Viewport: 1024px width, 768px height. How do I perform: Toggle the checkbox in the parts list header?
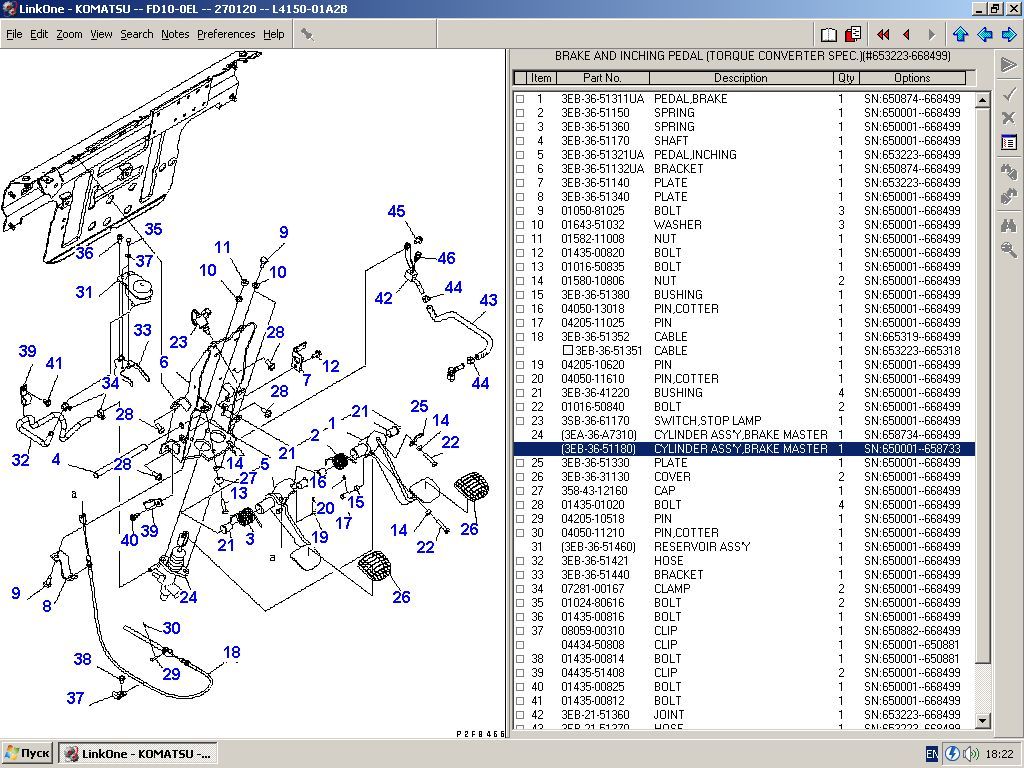coord(520,78)
